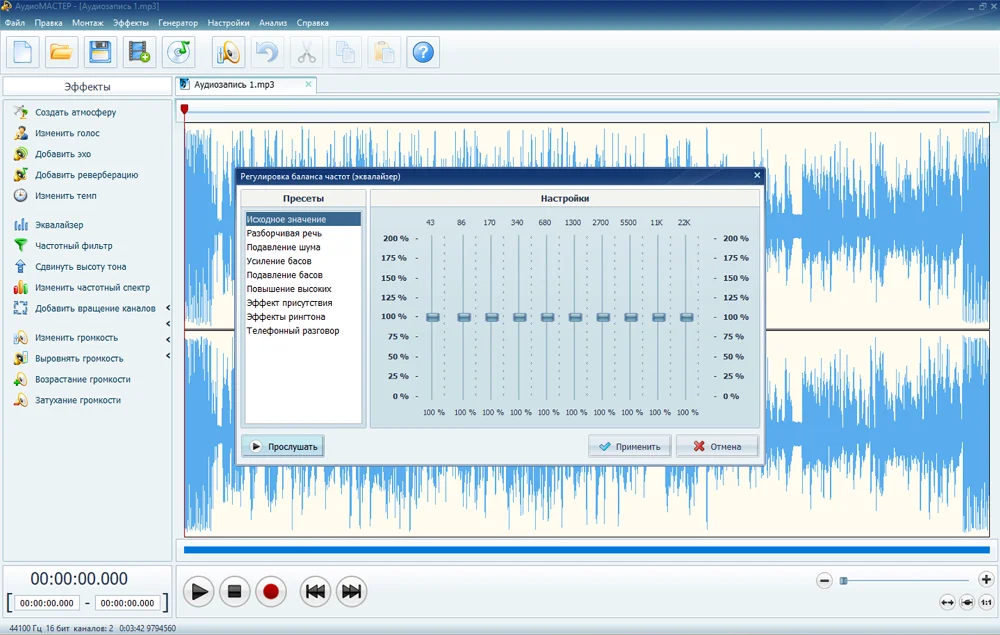Open the Эквалайзер effect in the sidebar

[x=59, y=225]
